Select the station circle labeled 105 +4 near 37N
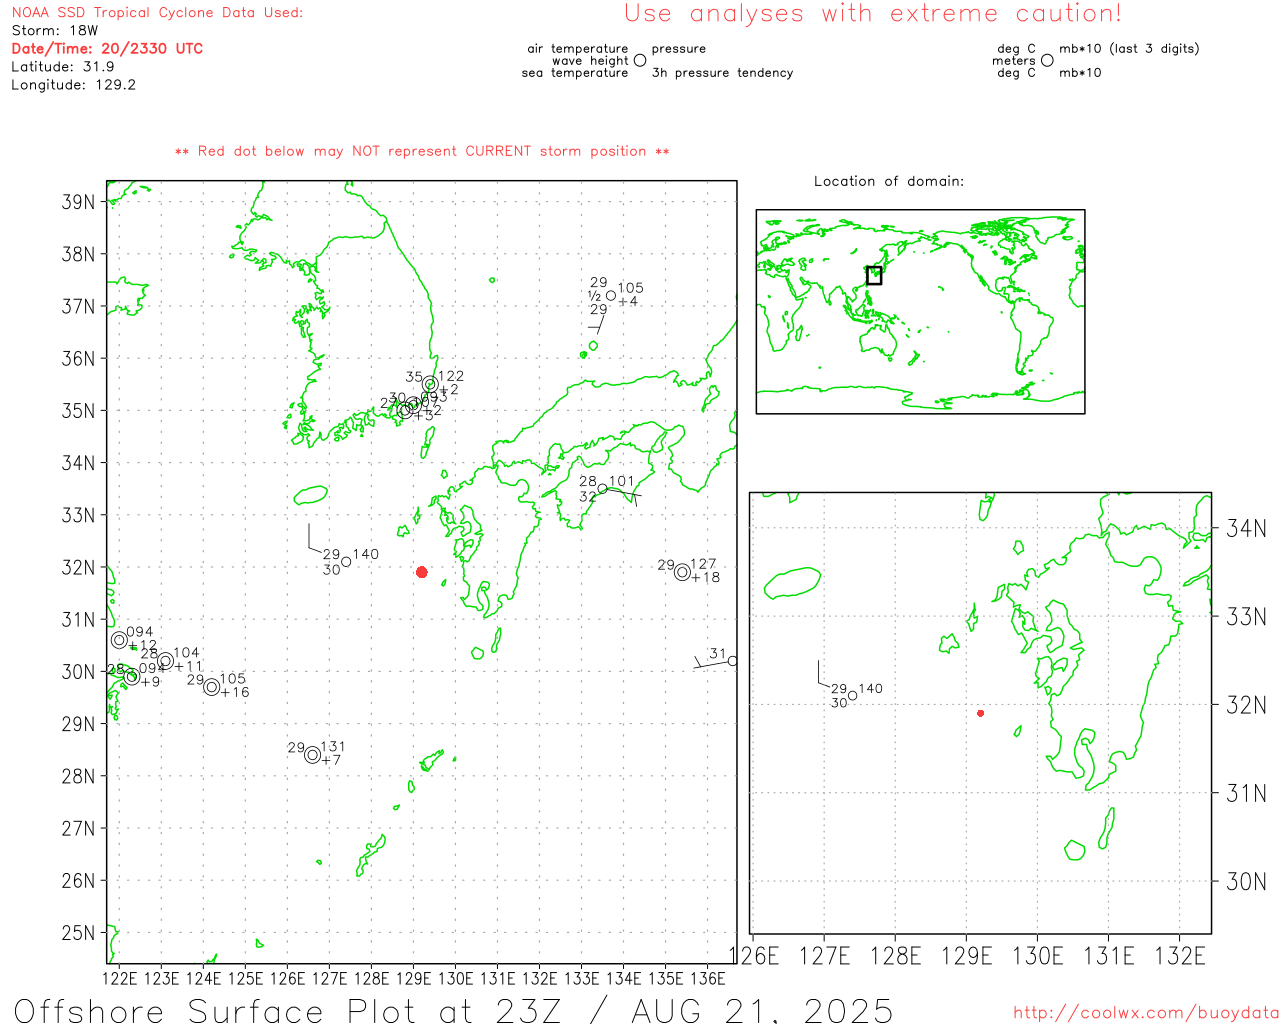Image resolution: width=1280 pixels, height=1024 pixels. (611, 295)
